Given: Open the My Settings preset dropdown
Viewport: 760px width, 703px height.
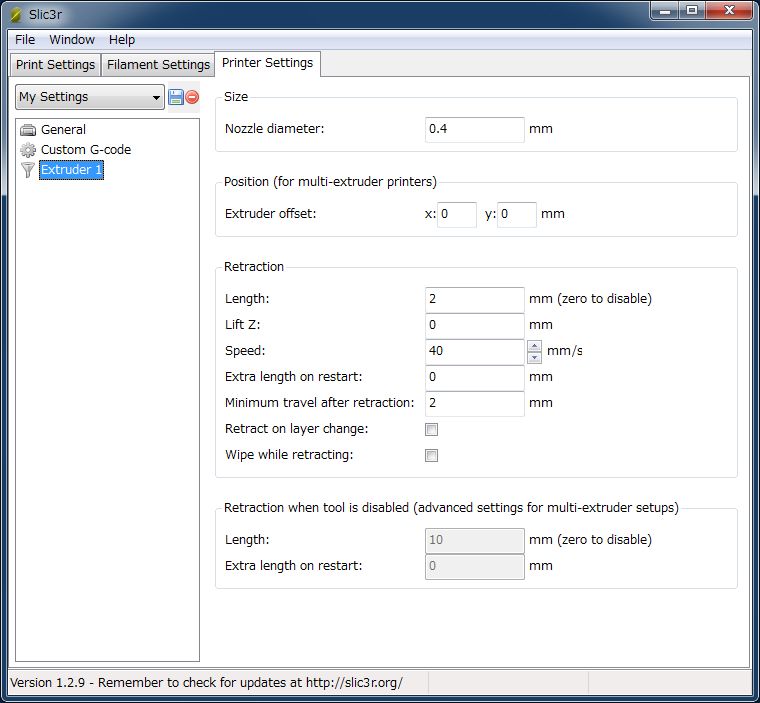Looking at the screenshot, I should [x=90, y=97].
